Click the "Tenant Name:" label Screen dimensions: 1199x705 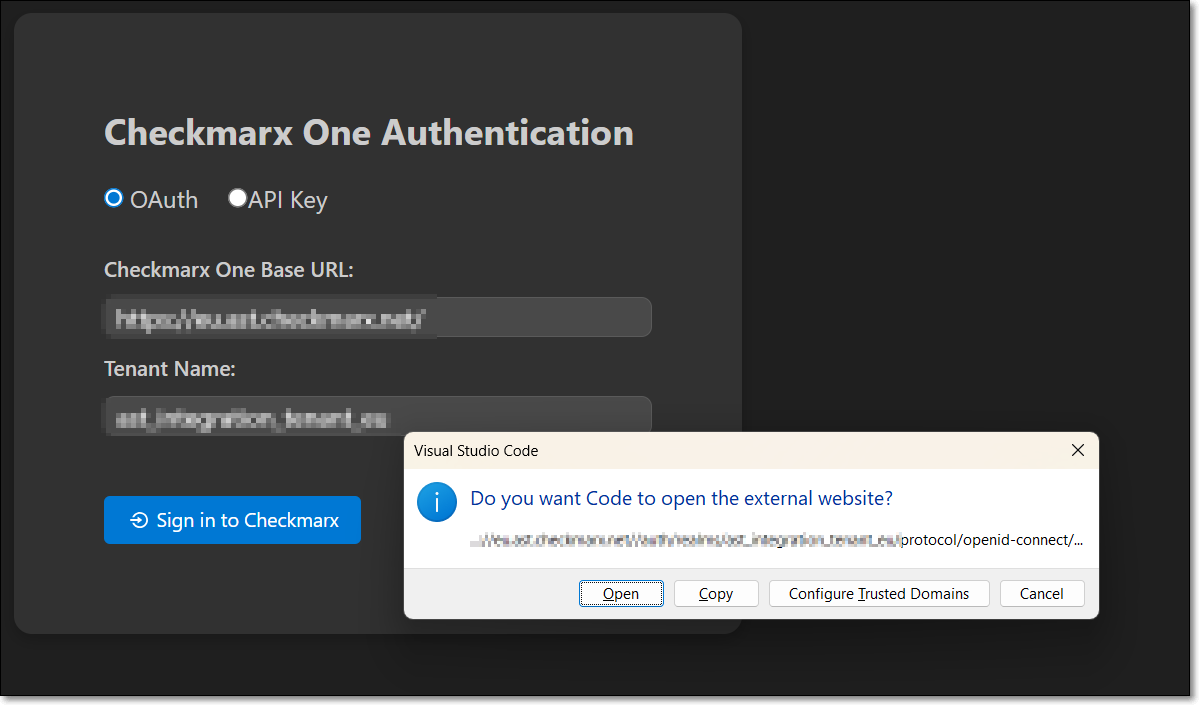click(169, 369)
